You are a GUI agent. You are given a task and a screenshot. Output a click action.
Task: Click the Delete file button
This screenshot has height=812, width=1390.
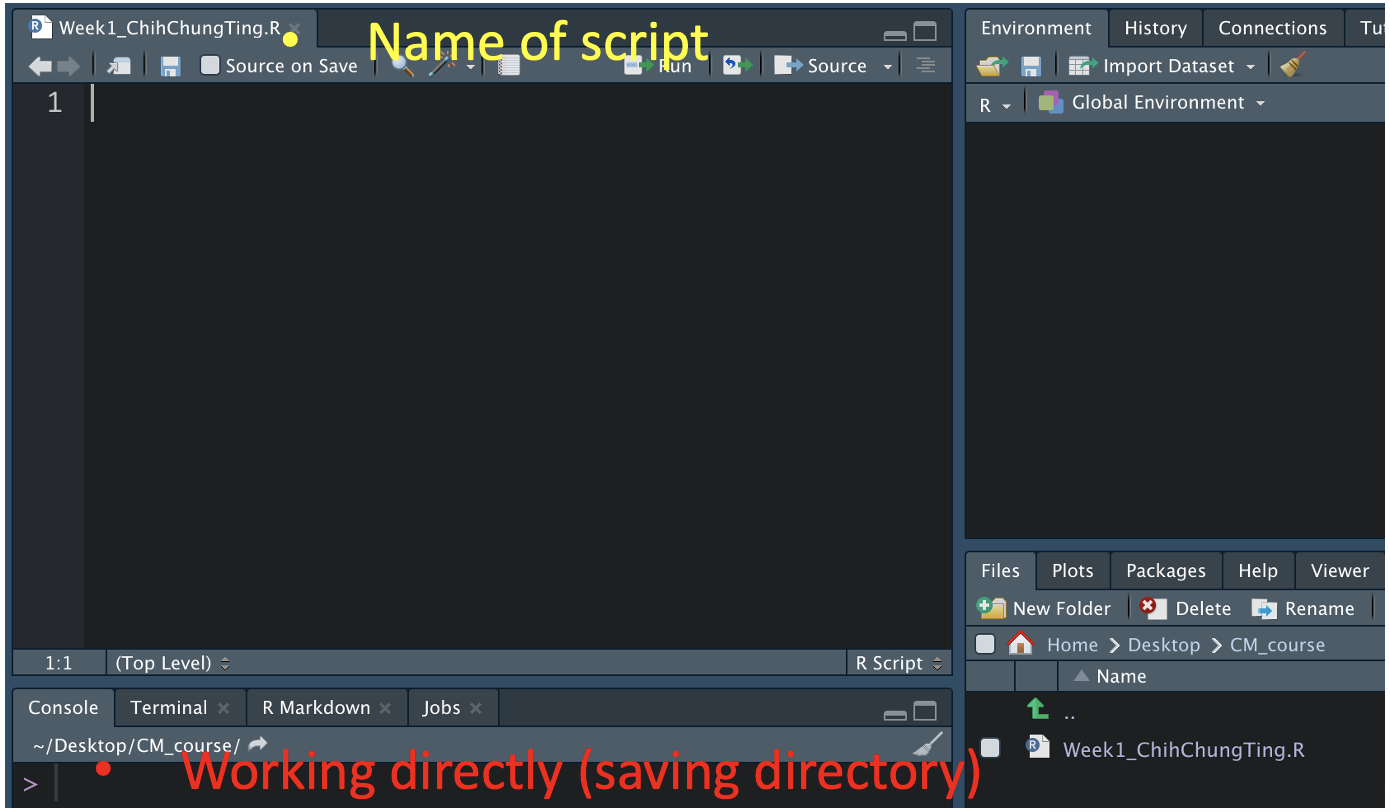(x=1186, y=608)
